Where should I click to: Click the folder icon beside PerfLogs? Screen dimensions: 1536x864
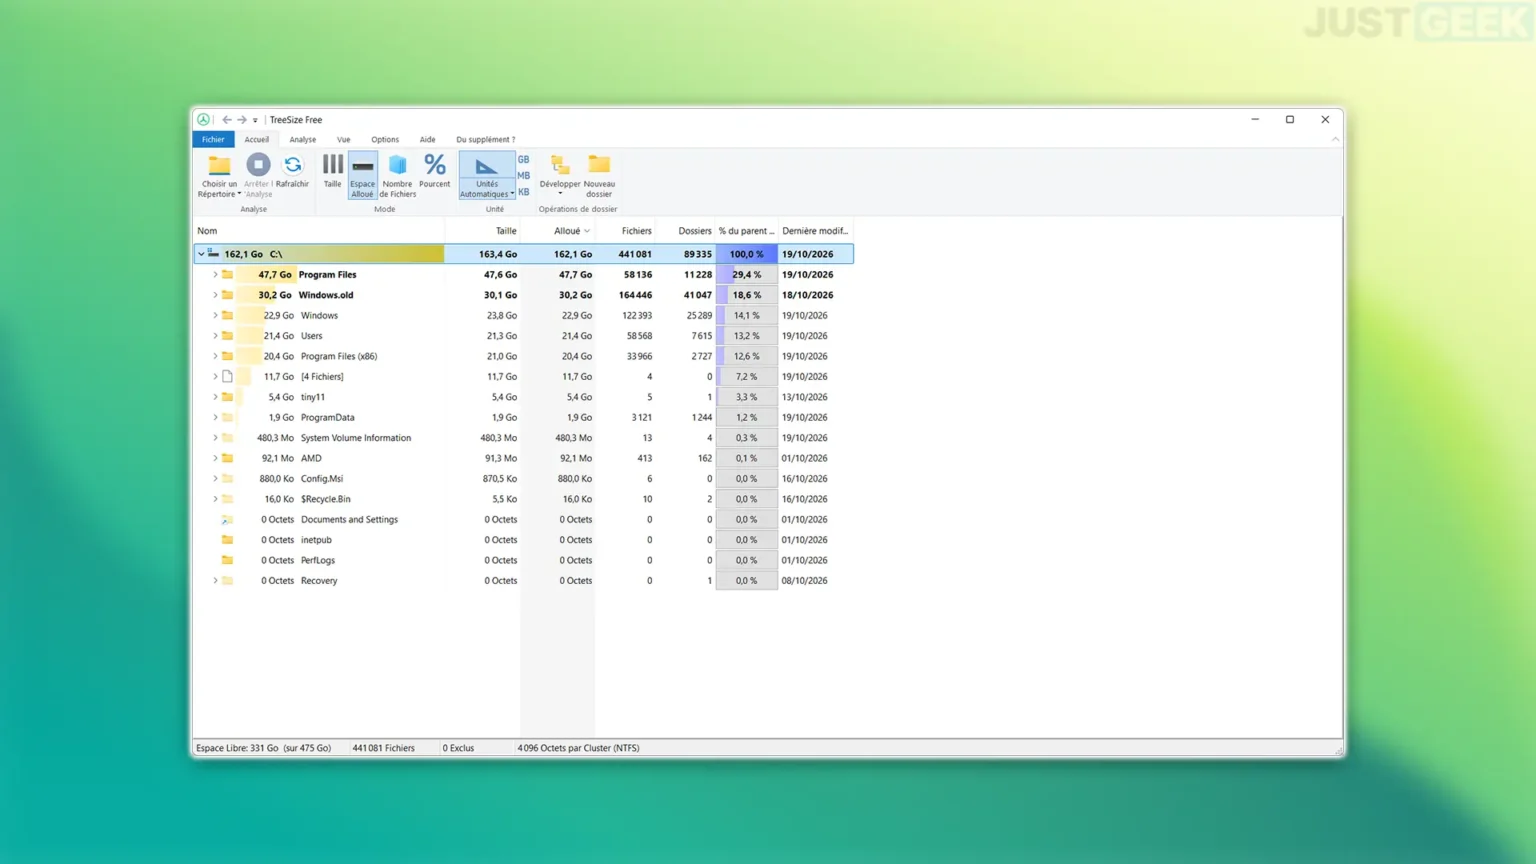227,560
